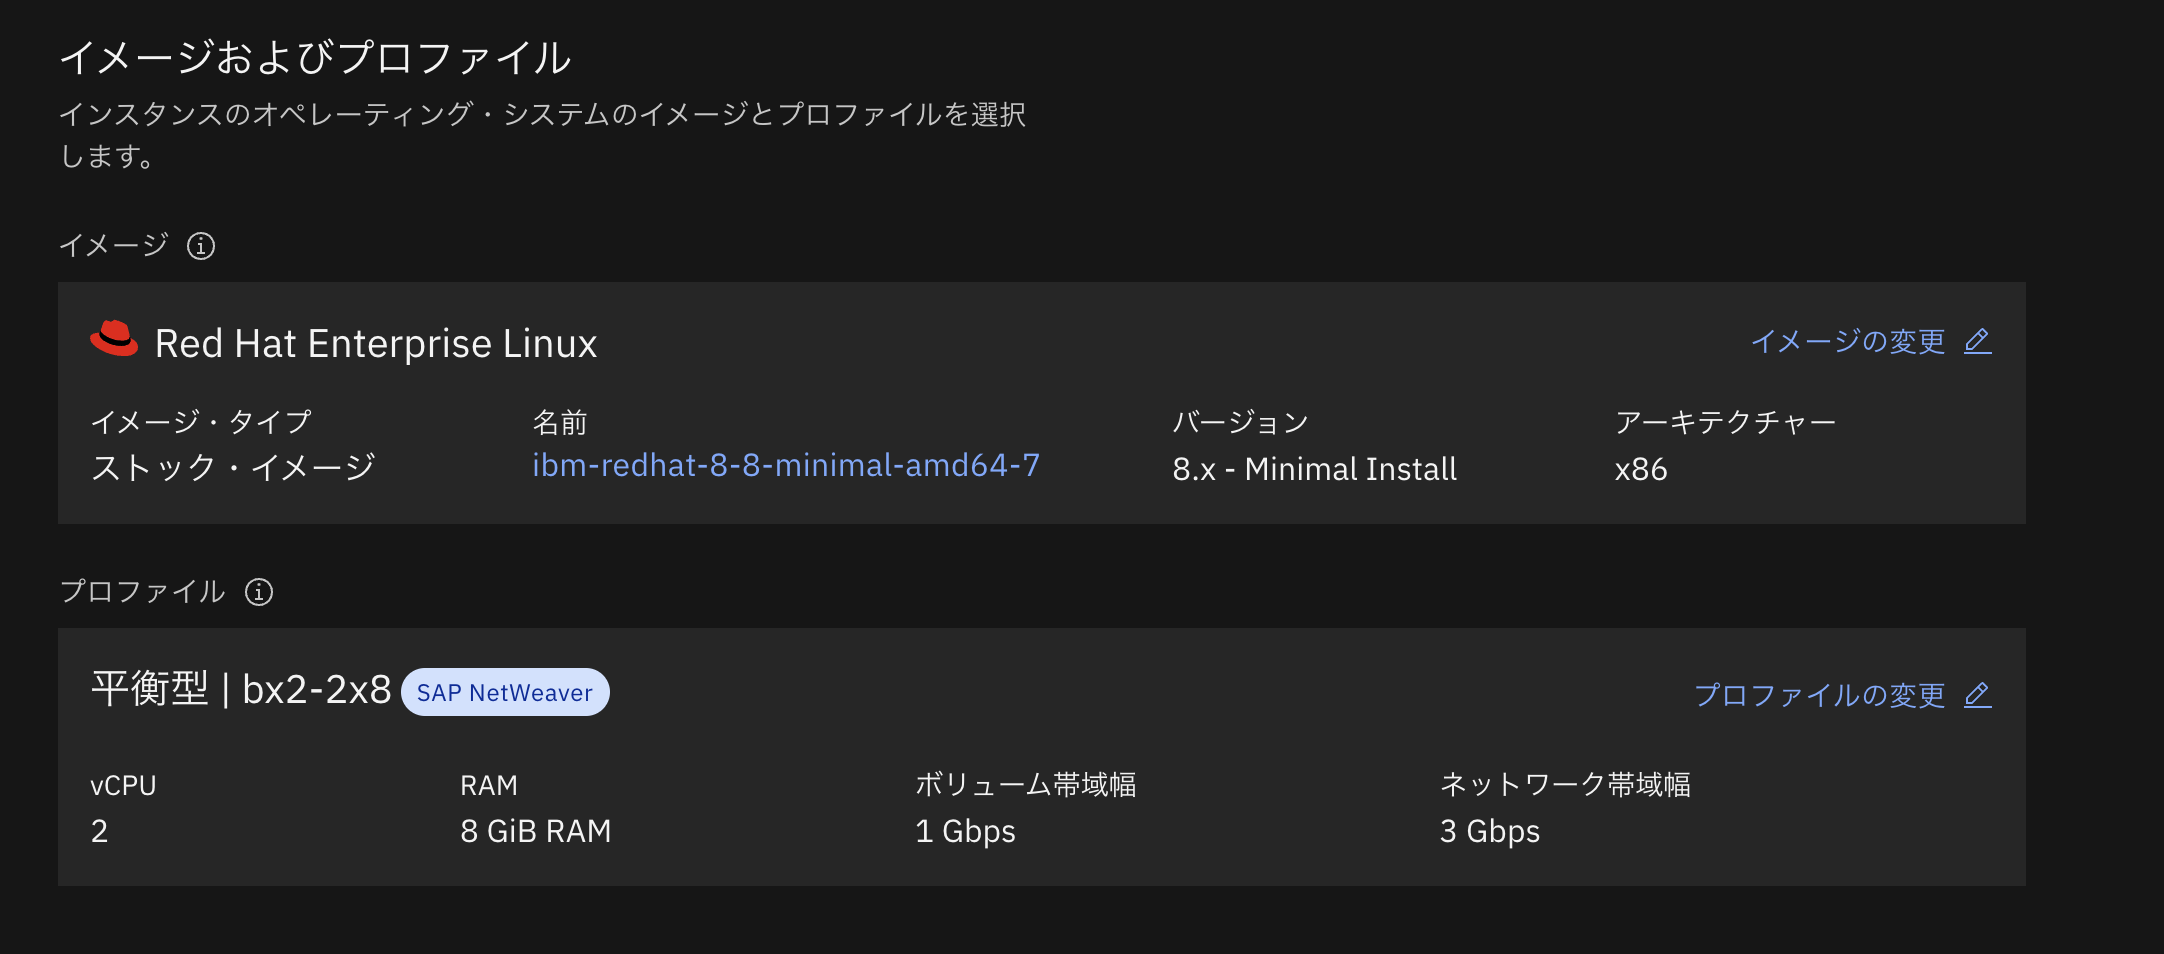Click the circled i next to イメージ label
Image resolution: width=2164 pixels, height=954 pixels.
click(x=201, y=246)
